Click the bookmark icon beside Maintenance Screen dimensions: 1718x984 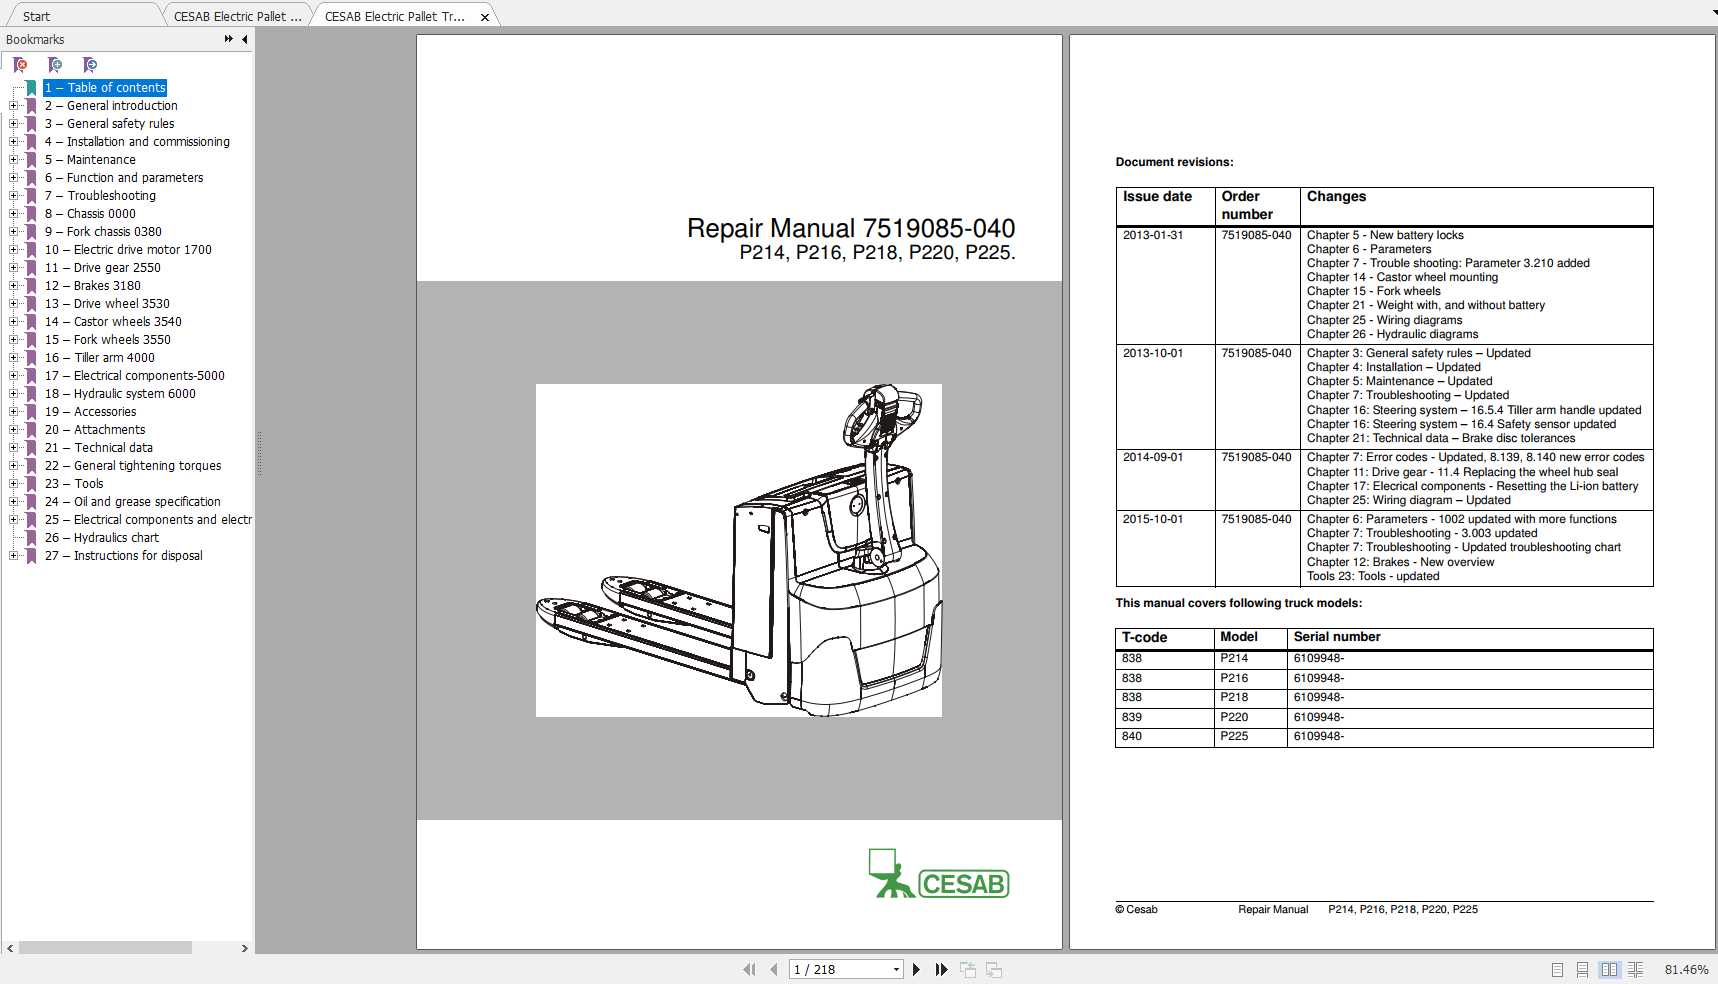tap(32, 160)
